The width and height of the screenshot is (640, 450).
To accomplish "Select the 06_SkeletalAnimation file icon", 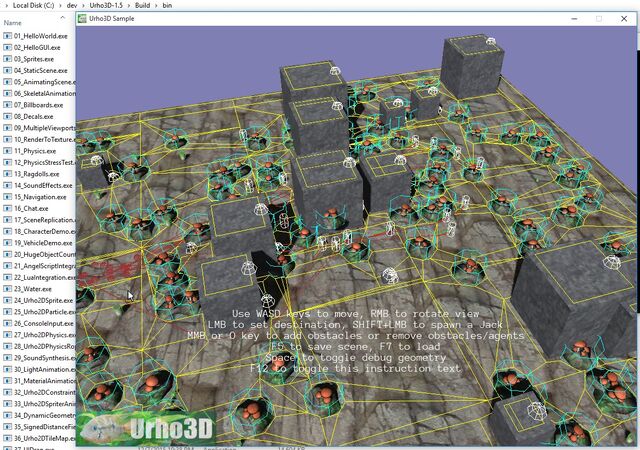I will point(7,94).
